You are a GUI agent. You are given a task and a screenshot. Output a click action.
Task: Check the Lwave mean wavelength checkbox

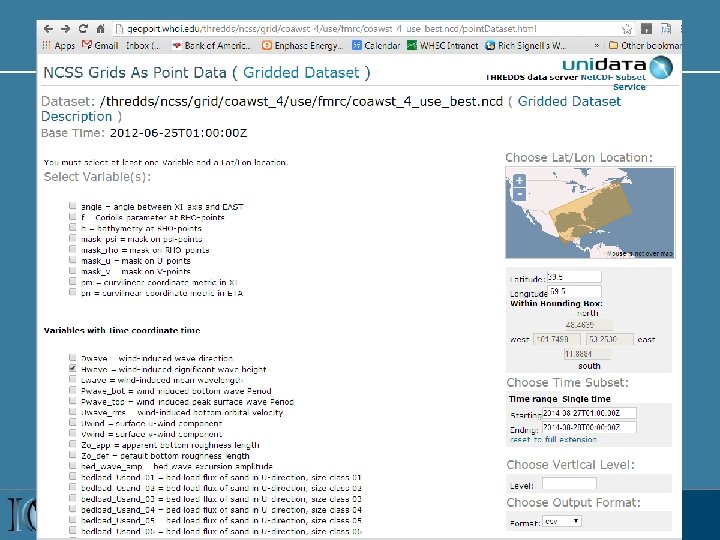pos(73,378)
